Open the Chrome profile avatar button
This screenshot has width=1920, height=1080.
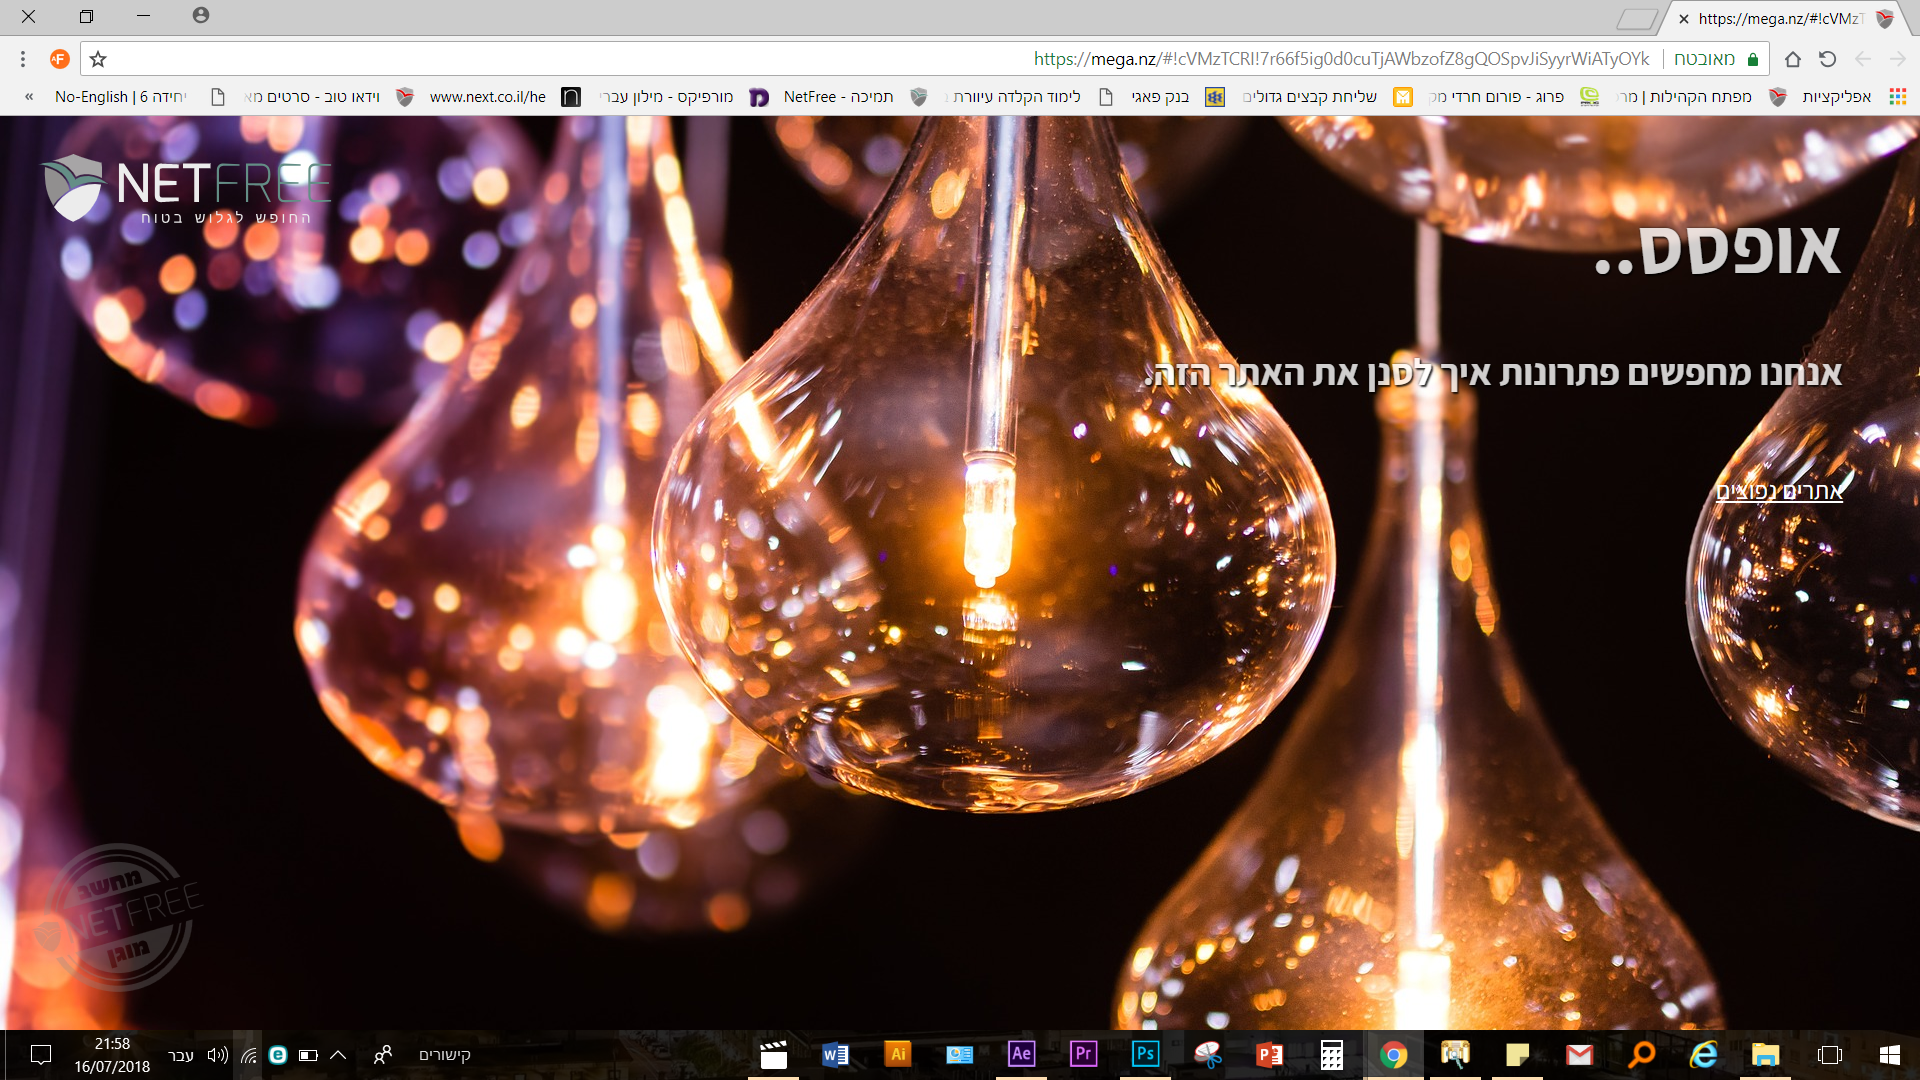(201, 15)
